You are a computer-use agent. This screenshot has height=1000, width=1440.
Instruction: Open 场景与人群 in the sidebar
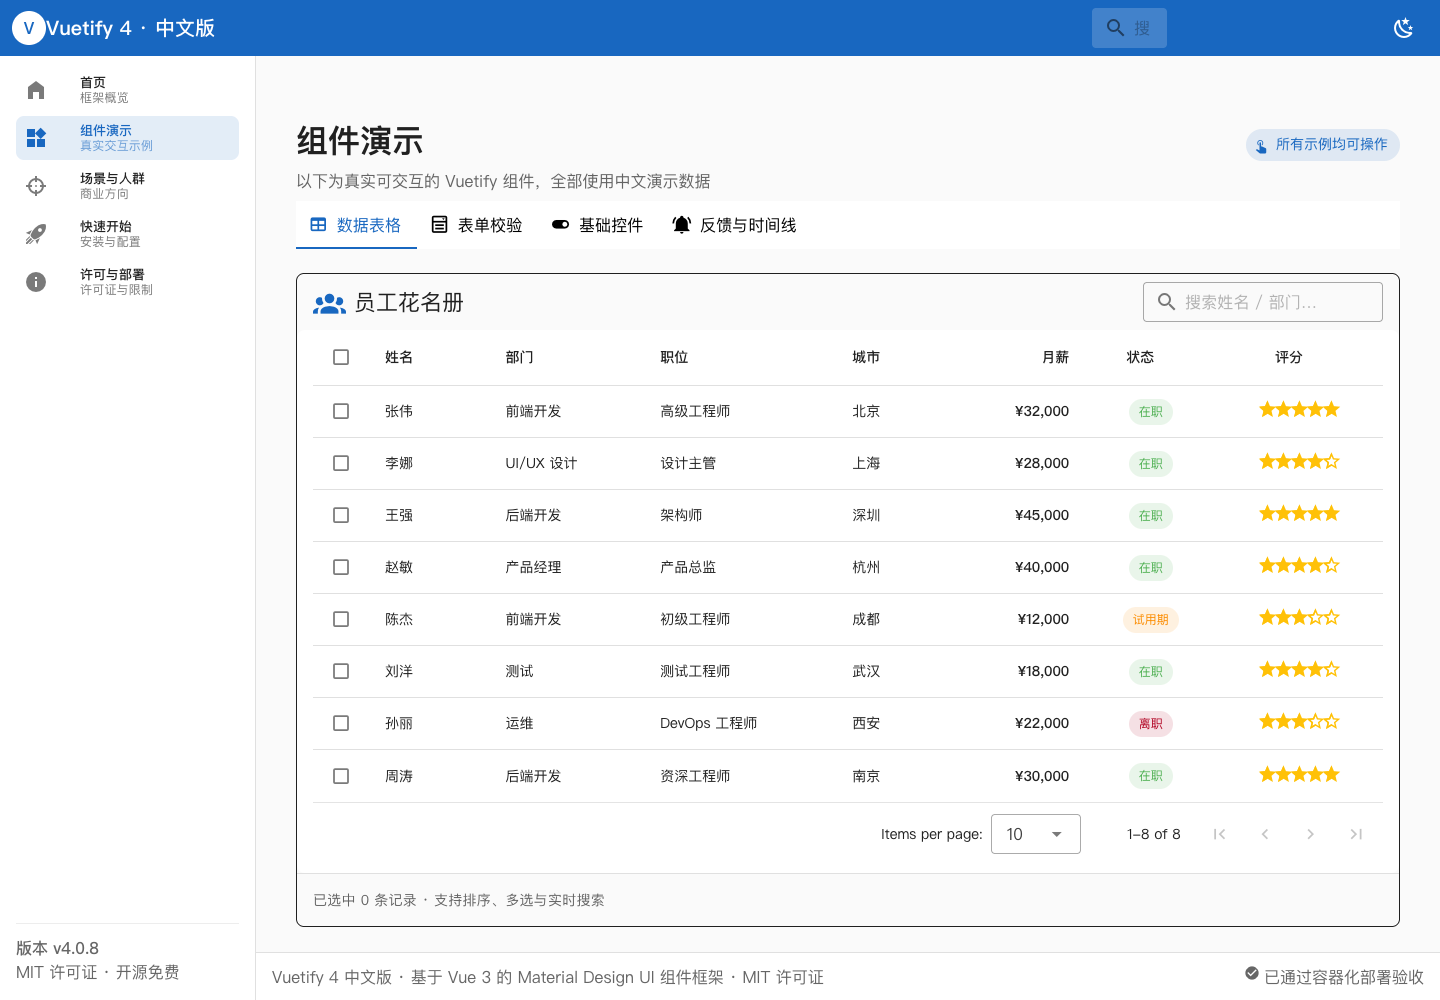127,186
